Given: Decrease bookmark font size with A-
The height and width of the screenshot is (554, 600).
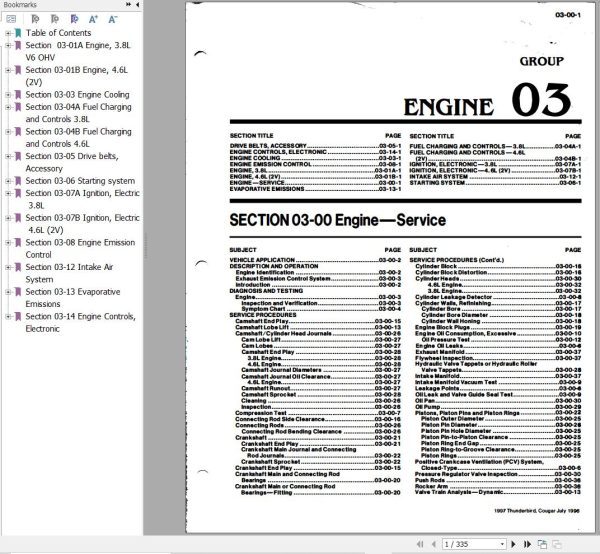Looking at the screenshot, I should tap(112, 19).
